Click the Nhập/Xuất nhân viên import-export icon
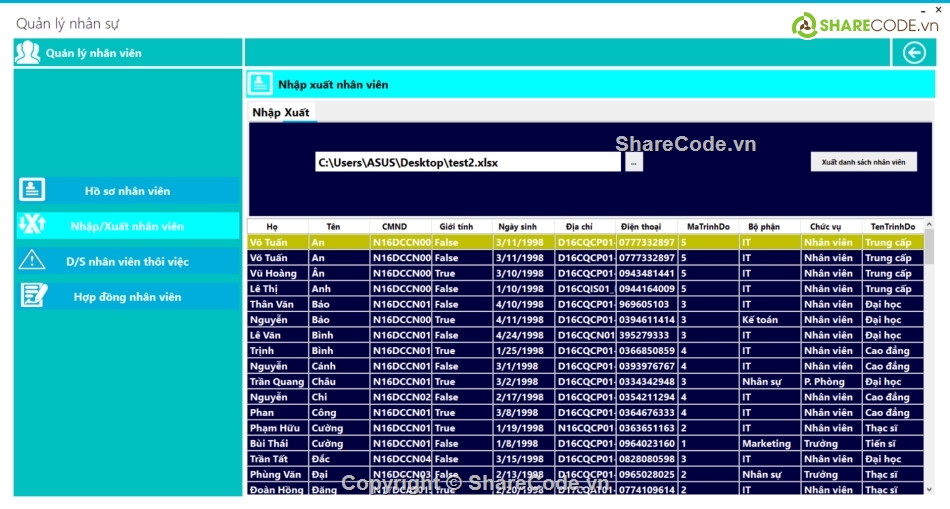 [33, 225]
